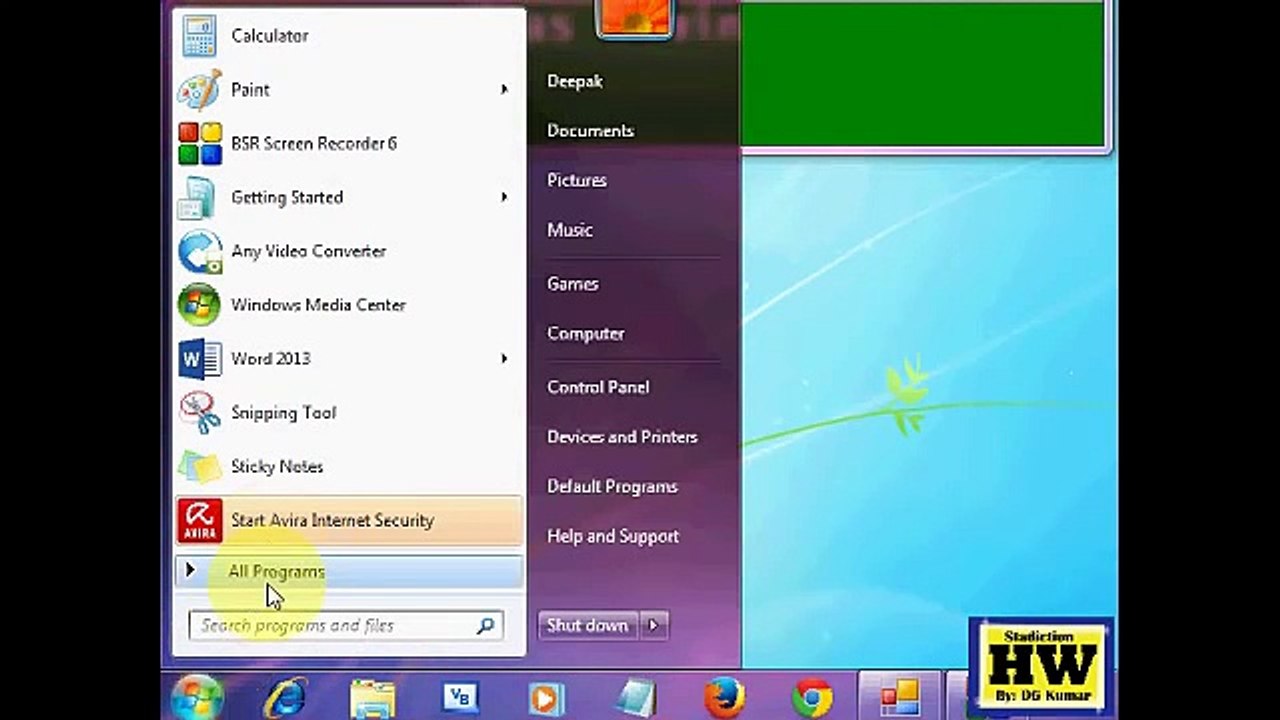Image resolution: width=1280 pixels, height=720 pixels.
Task: Launch Any Video Converter icon
Action: coord(200,252)
